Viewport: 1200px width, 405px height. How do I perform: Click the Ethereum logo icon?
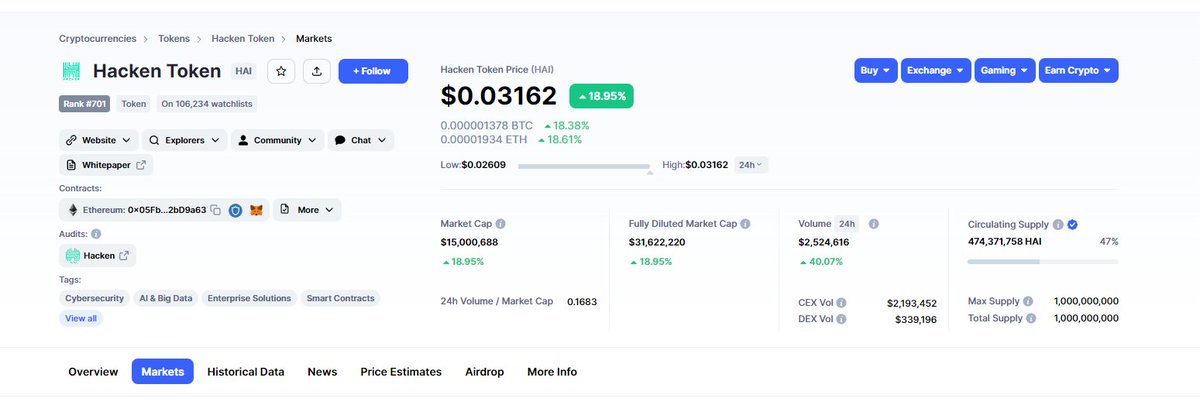(x=72, y=210)
